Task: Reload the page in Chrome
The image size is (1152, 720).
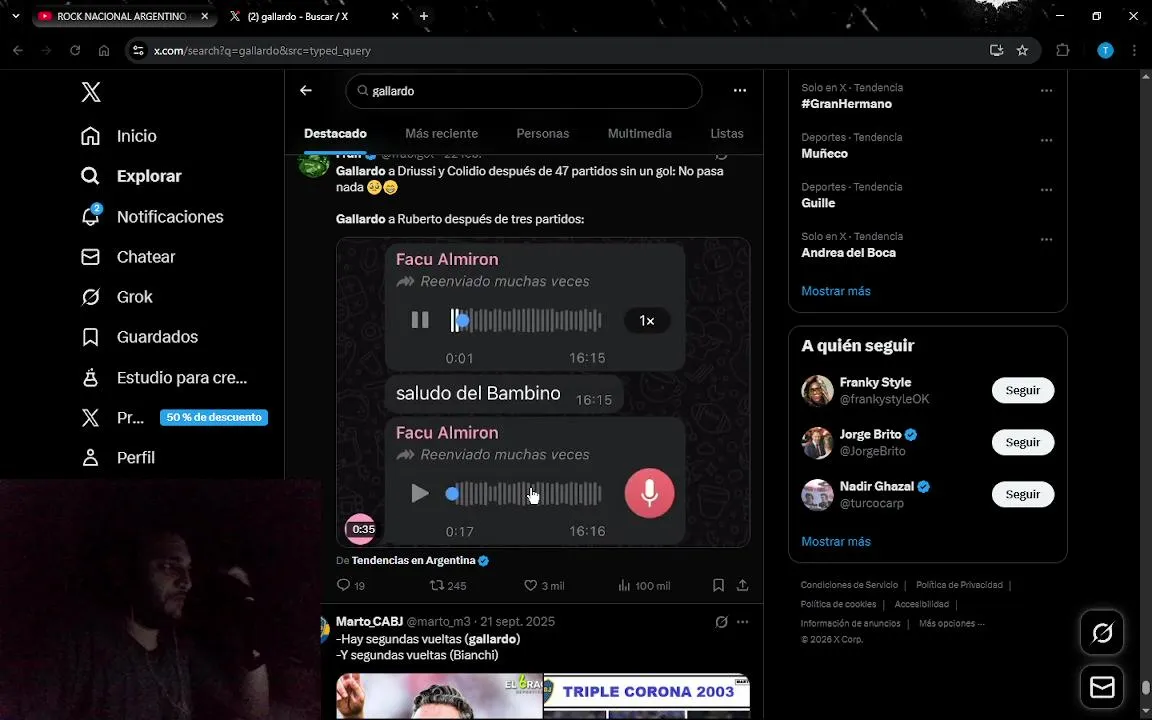Action: pos(75,51)
